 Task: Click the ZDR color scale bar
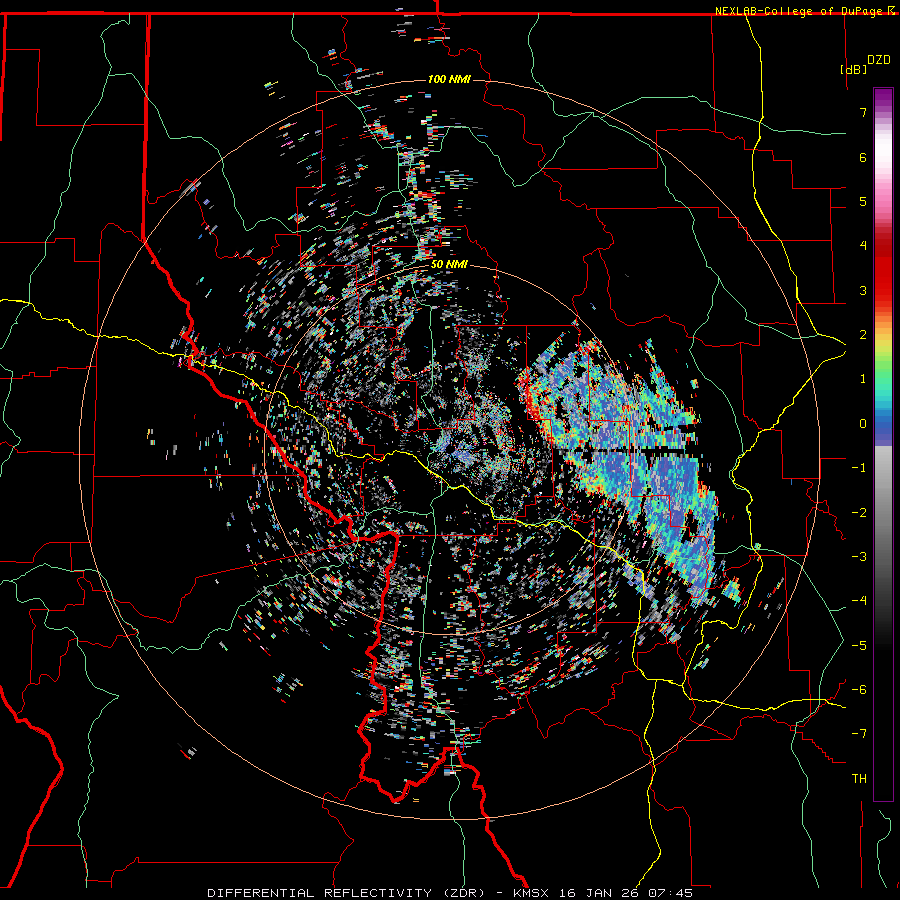click(x=883, y=444)
